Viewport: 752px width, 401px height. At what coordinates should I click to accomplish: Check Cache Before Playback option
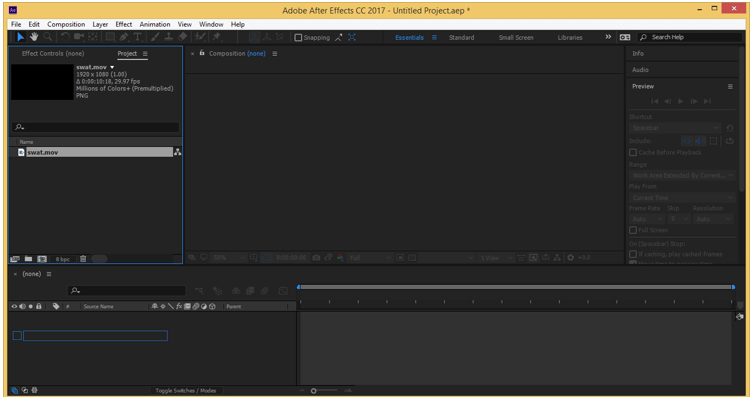click(633, 153)
